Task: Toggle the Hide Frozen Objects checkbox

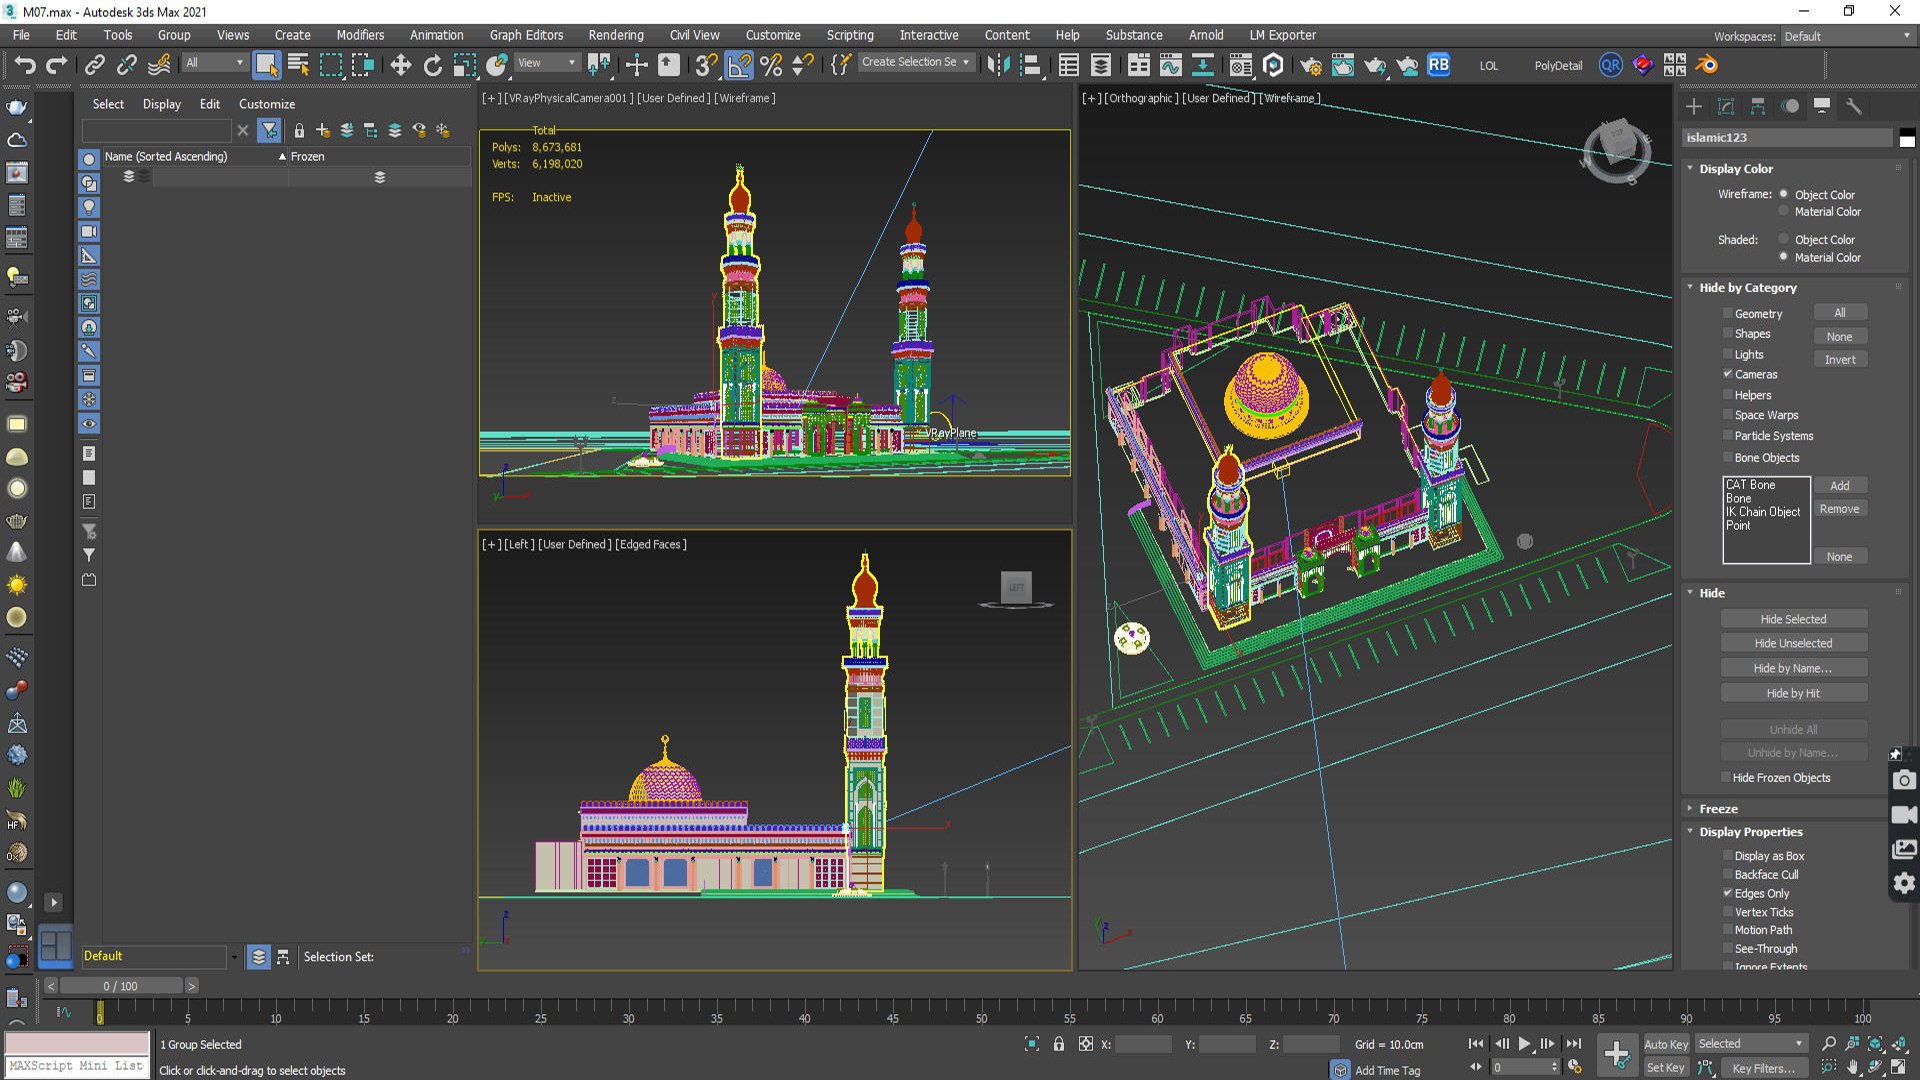Action: 1726,777
